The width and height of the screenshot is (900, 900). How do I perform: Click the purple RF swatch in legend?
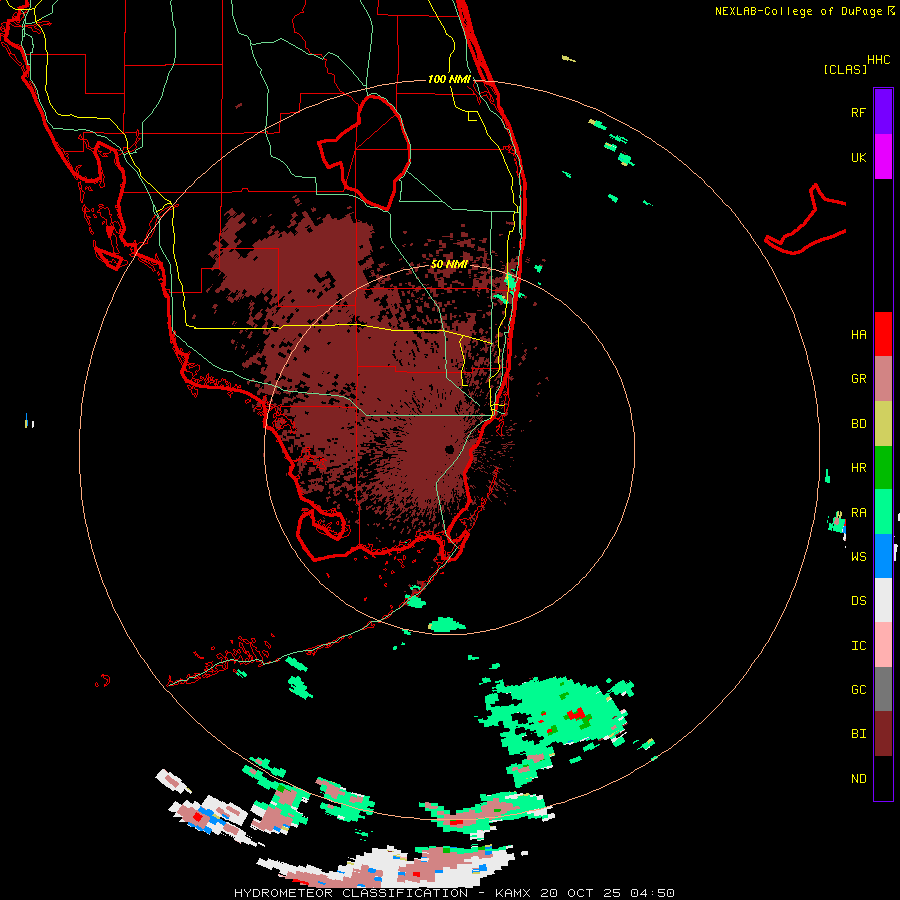[x=883, y=112]
